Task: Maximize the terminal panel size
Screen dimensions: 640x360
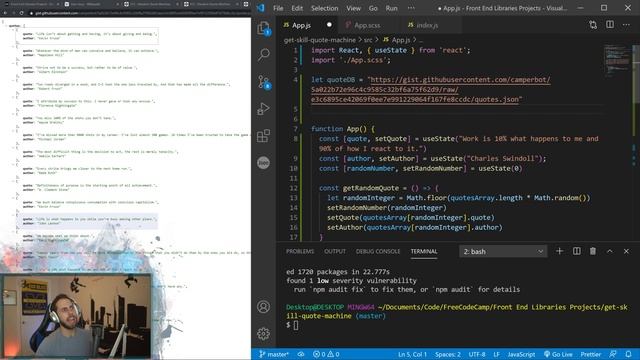Action: click(609, 251)
